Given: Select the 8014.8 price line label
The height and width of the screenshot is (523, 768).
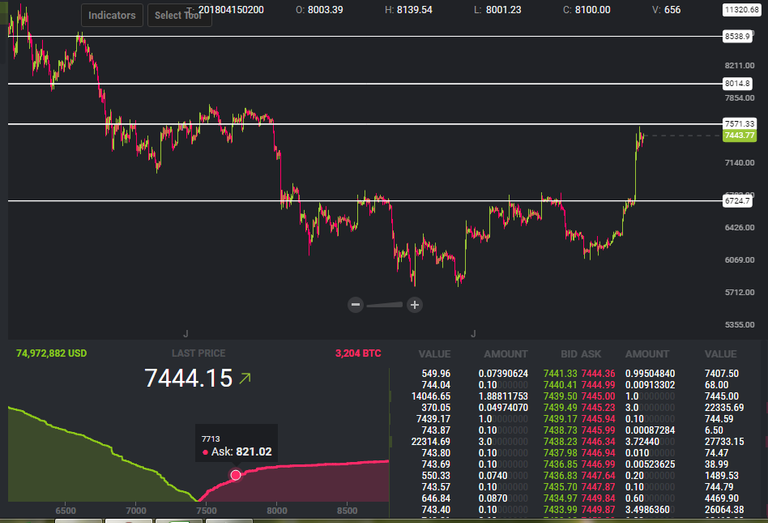Looking at the screenshot, I should pyautogui.click(x=737, y=84).
